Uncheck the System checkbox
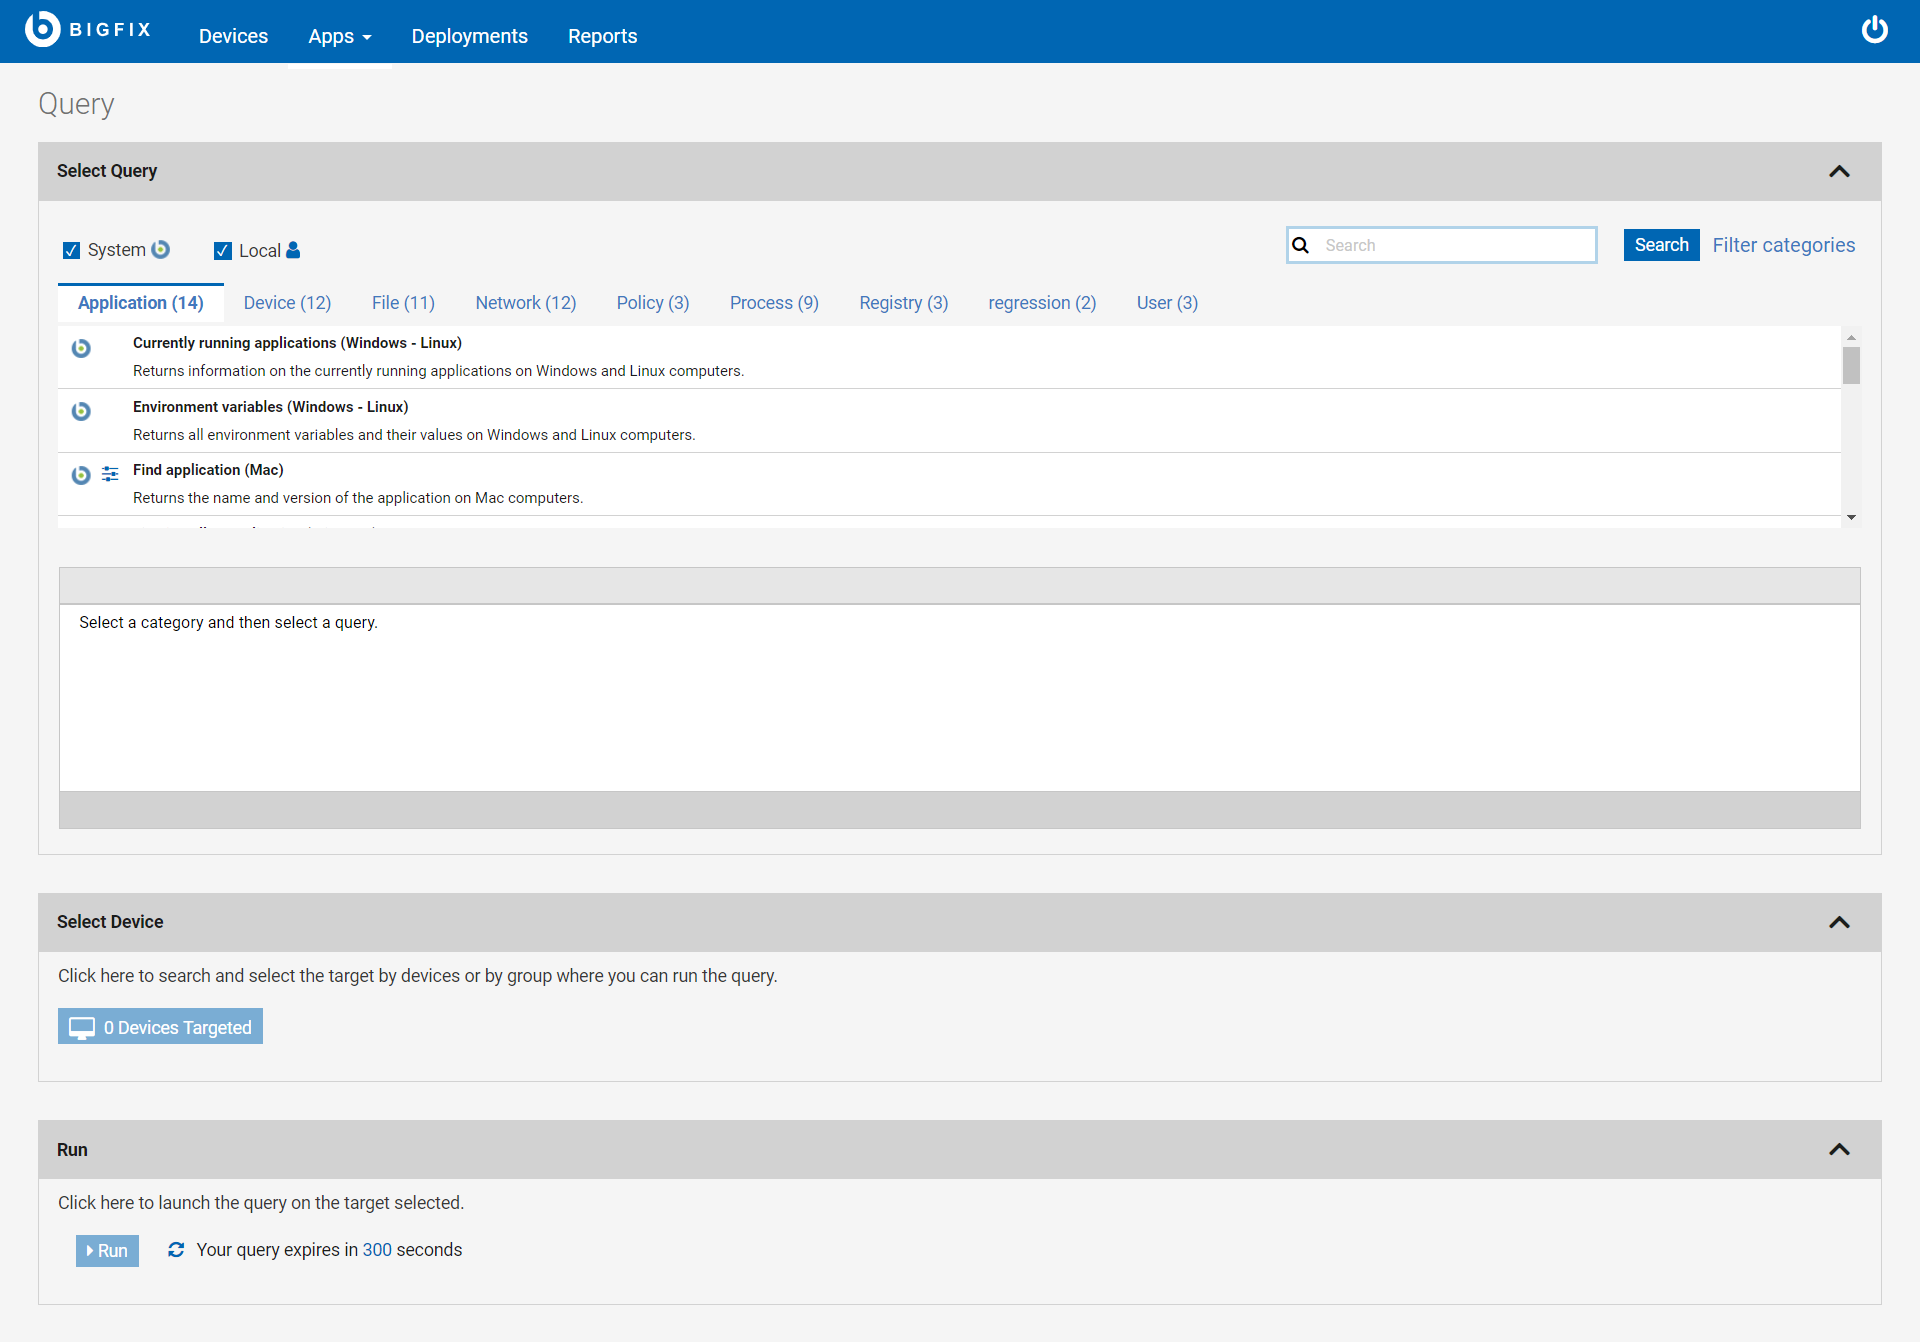The width and height of the screenshot is (1920, 1342). pos(71,250)
